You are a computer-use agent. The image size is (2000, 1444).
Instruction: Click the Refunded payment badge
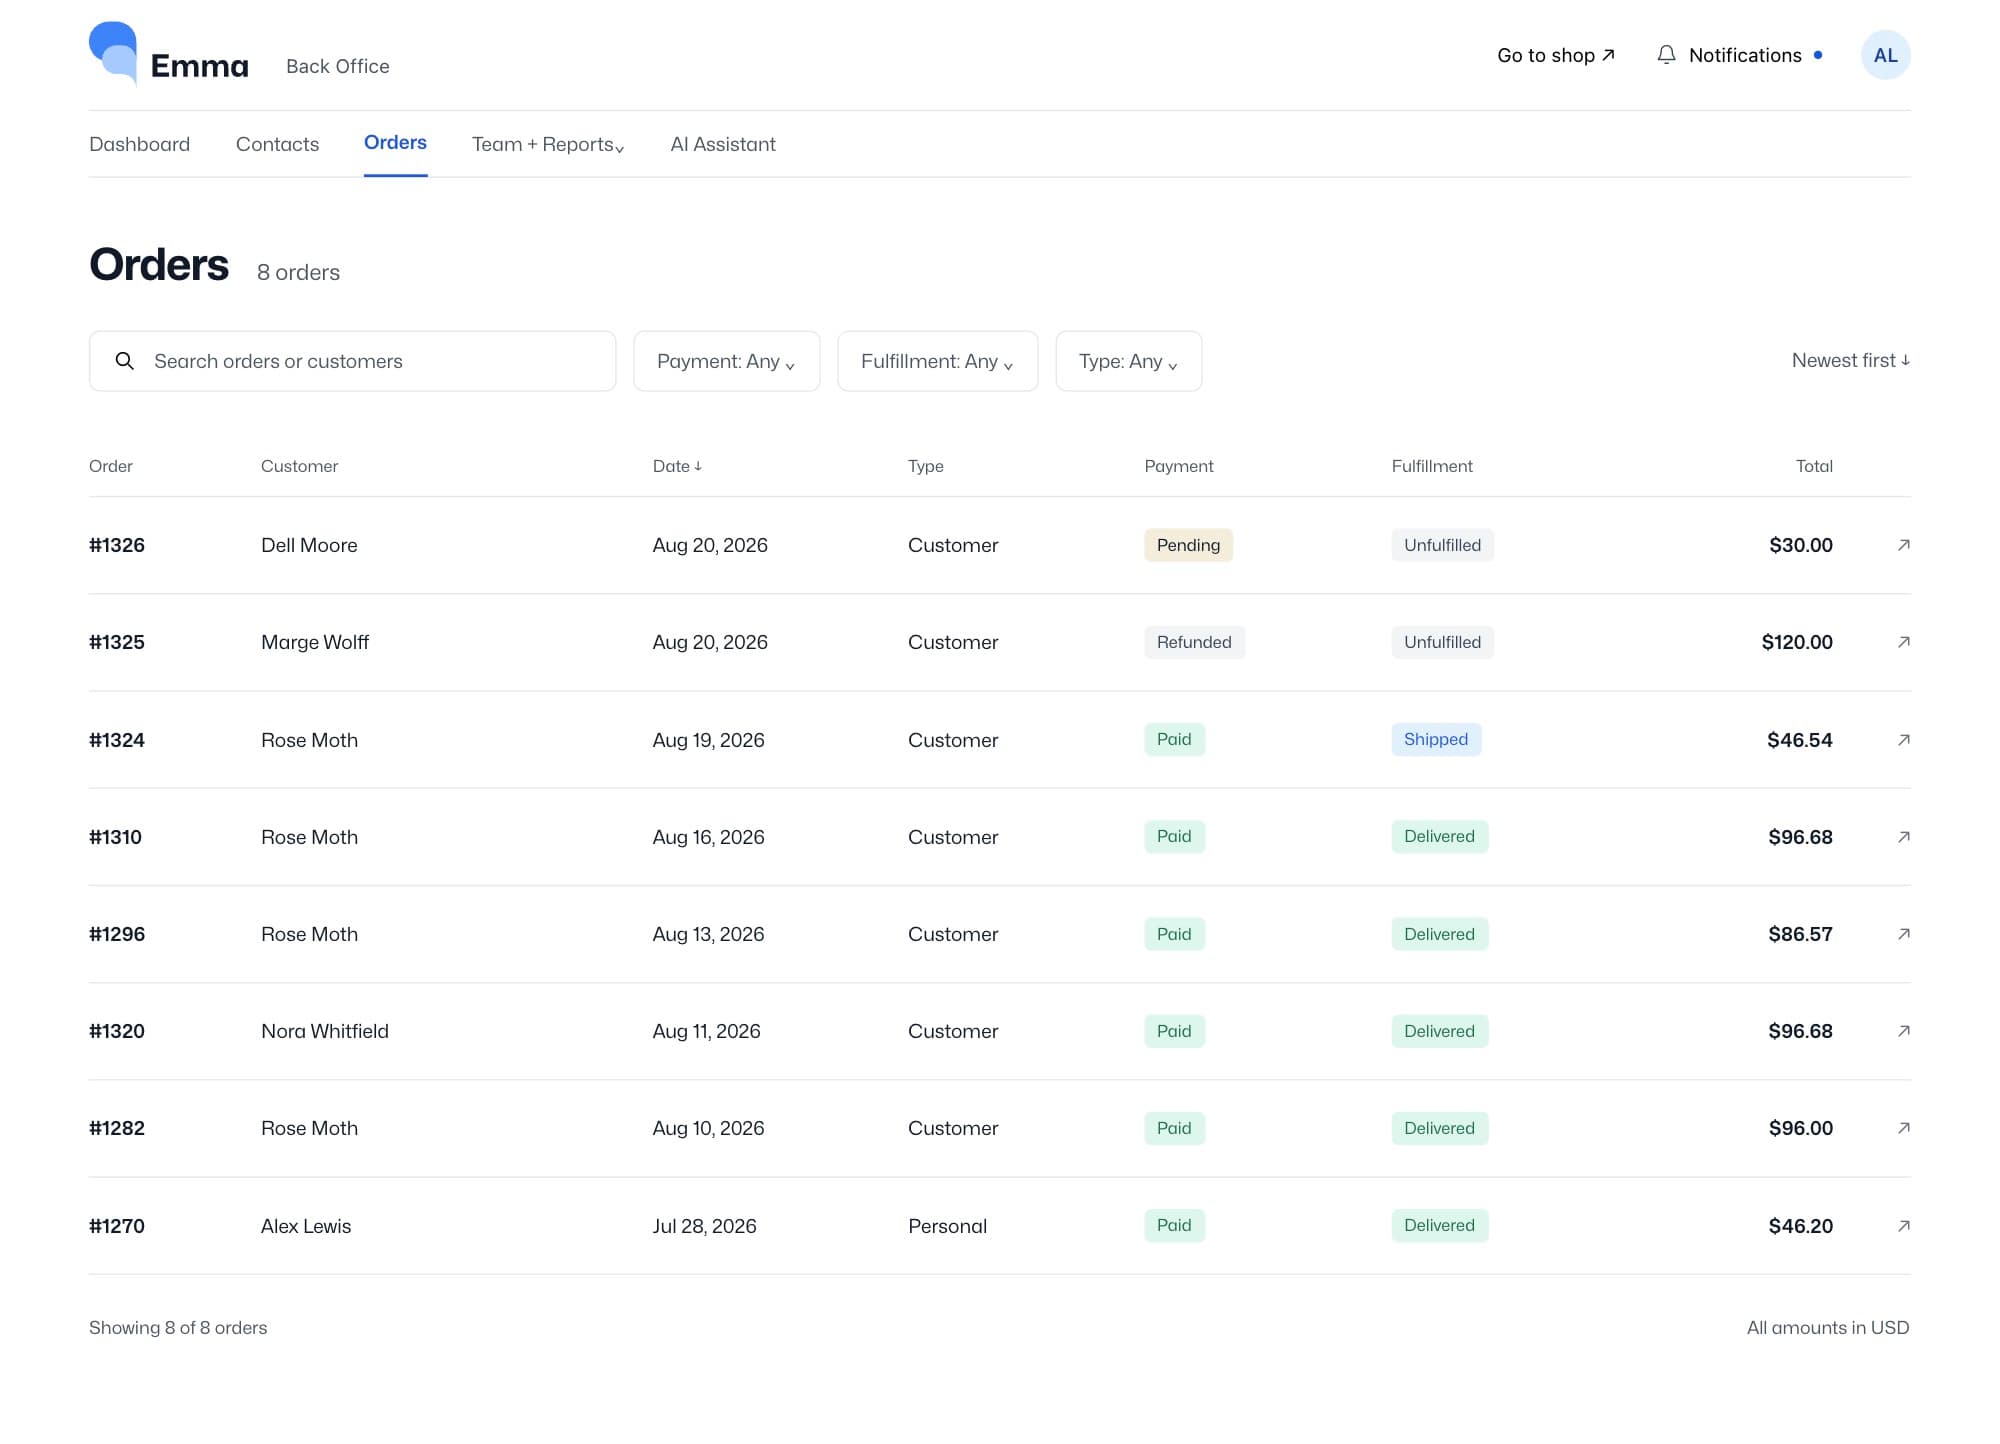click(1194, 642)
